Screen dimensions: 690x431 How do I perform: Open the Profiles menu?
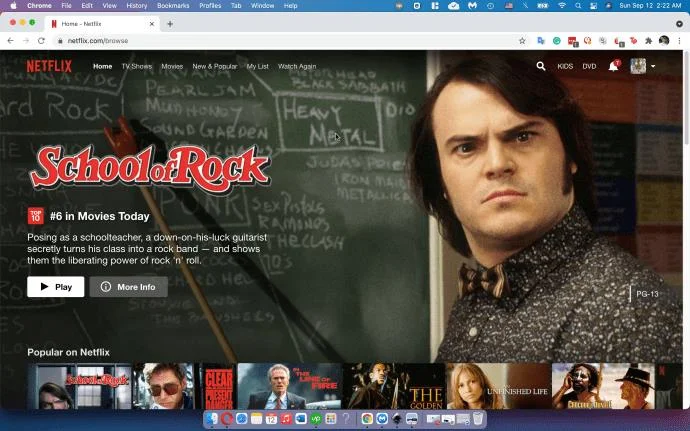(x=210, y=6)
